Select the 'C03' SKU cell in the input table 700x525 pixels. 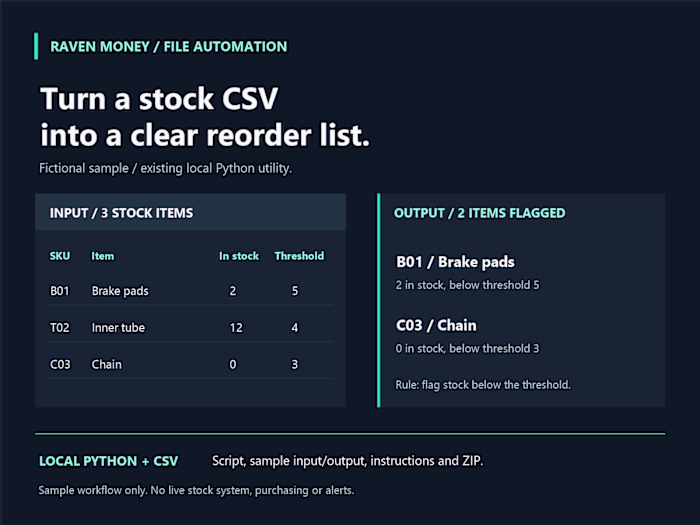tap(60, 364)
